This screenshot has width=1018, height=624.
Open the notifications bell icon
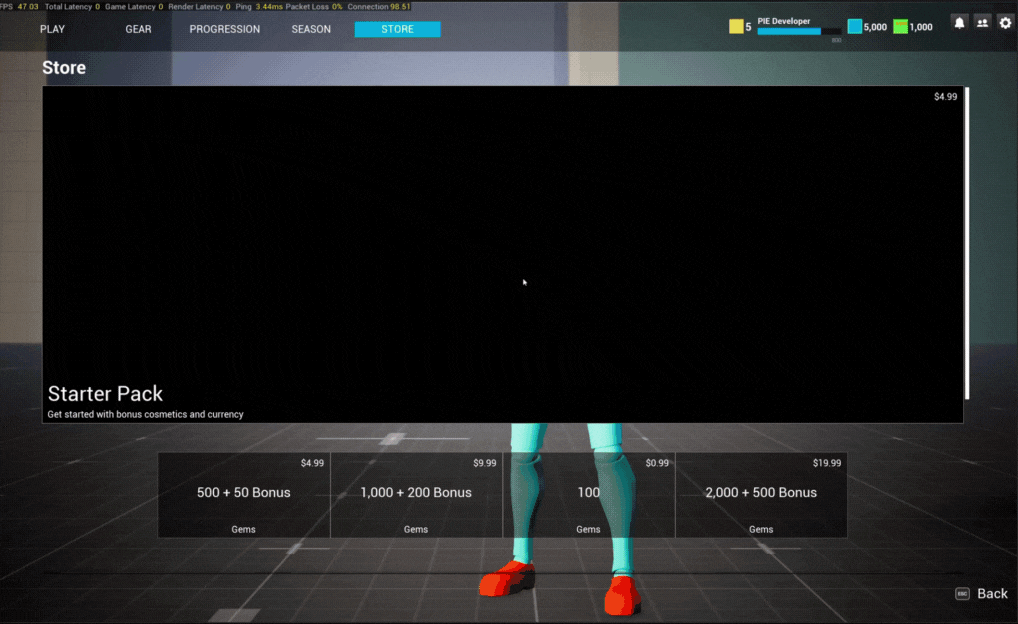(959, 22)
